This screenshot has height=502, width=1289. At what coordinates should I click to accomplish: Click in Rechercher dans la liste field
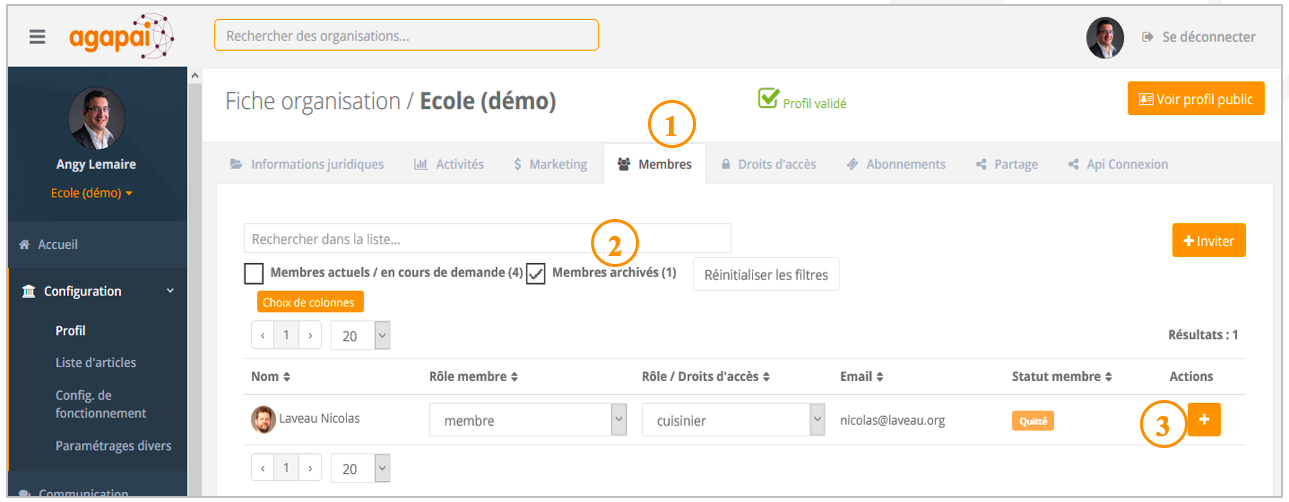point(487,238)
